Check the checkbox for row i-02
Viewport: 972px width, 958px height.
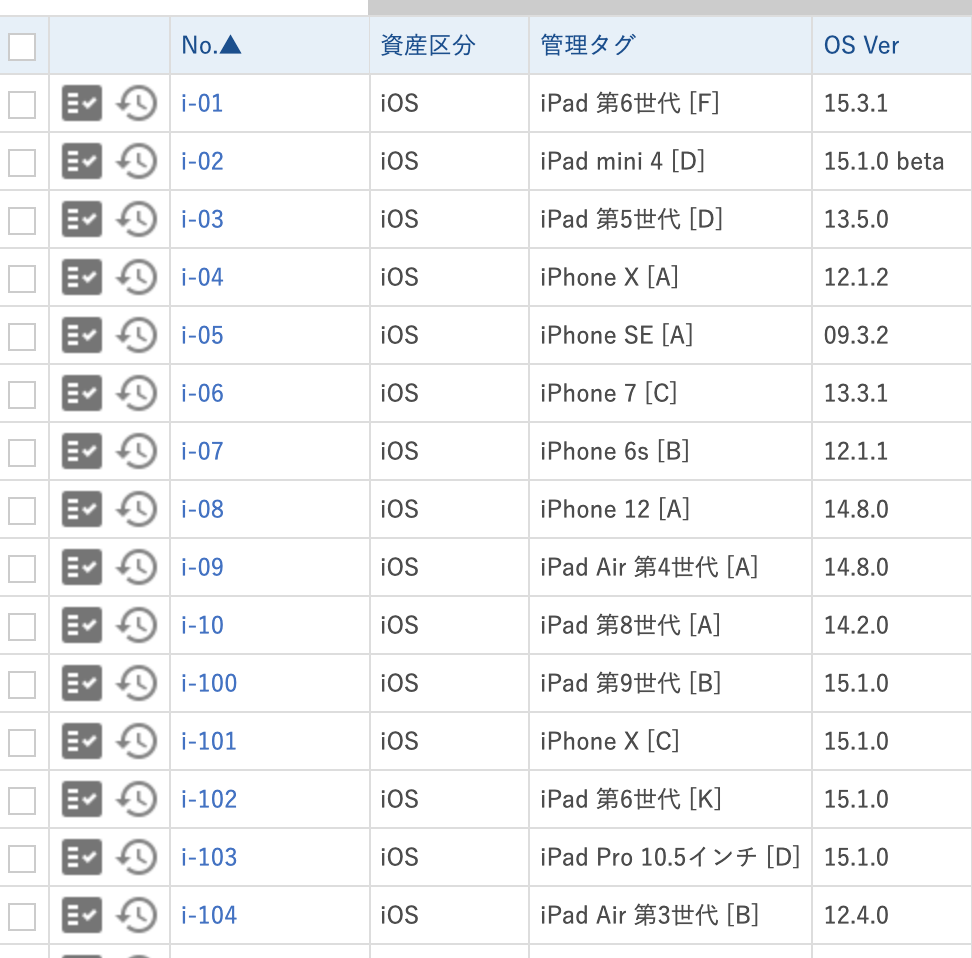pyautogui.click(x=22, y=162)
